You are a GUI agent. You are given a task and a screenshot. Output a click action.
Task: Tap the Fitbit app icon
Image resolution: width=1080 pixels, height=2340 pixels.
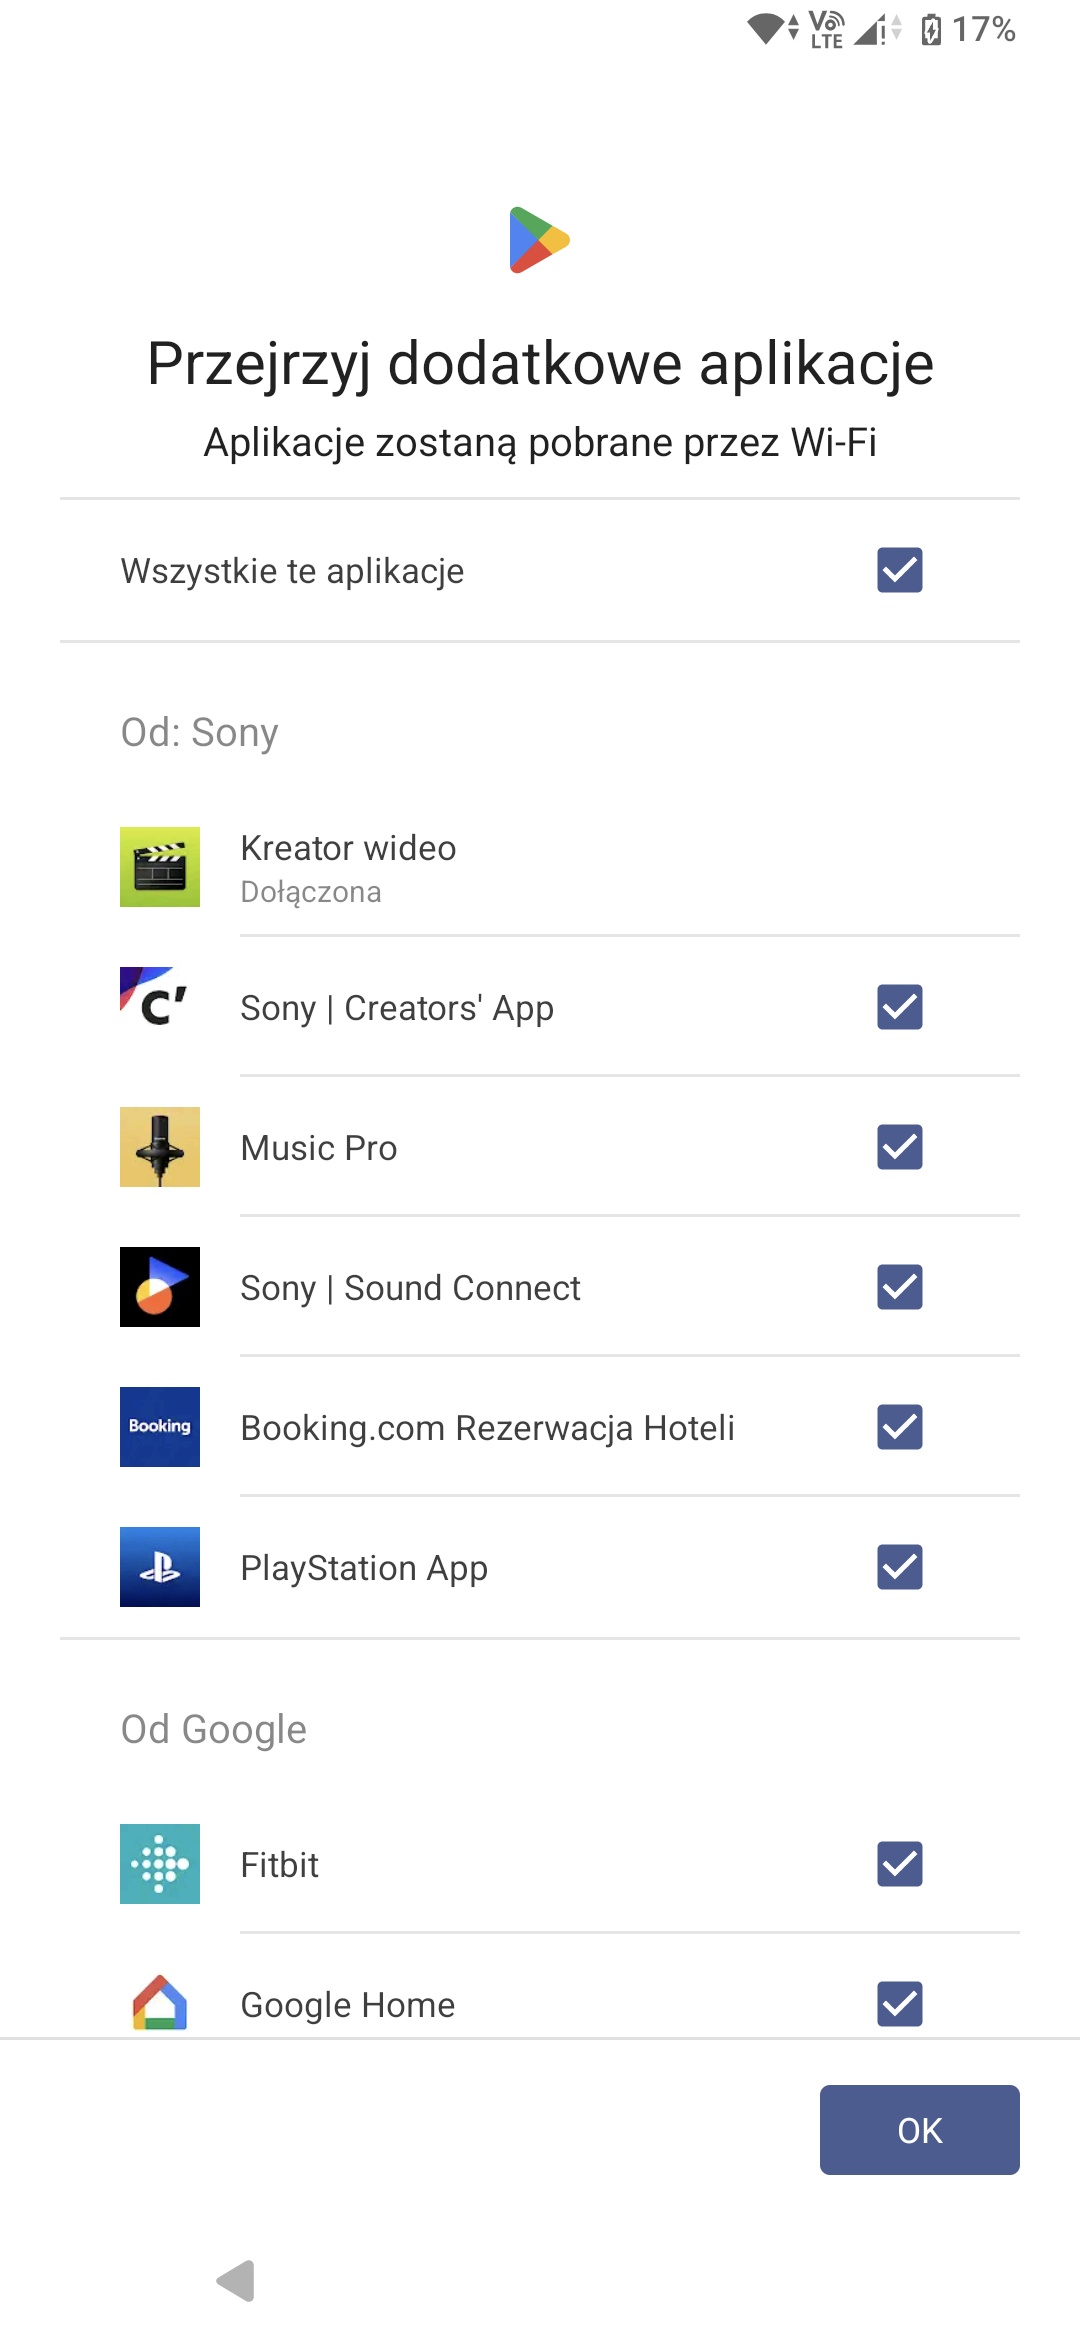[160, 1864]
